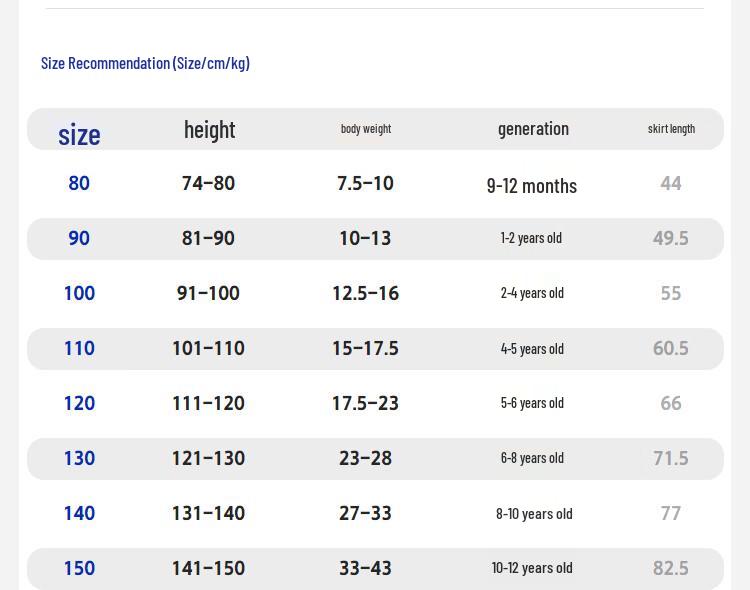Click the height column header
Image resolution: width=750 pixels, height=590 pixels.
(210, 130)
